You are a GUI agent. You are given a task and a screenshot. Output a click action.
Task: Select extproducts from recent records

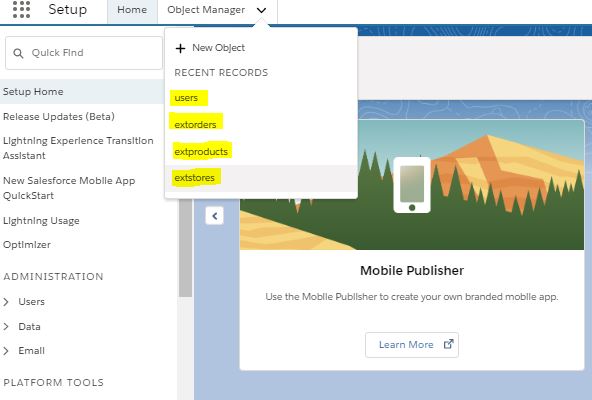[201, 151]
